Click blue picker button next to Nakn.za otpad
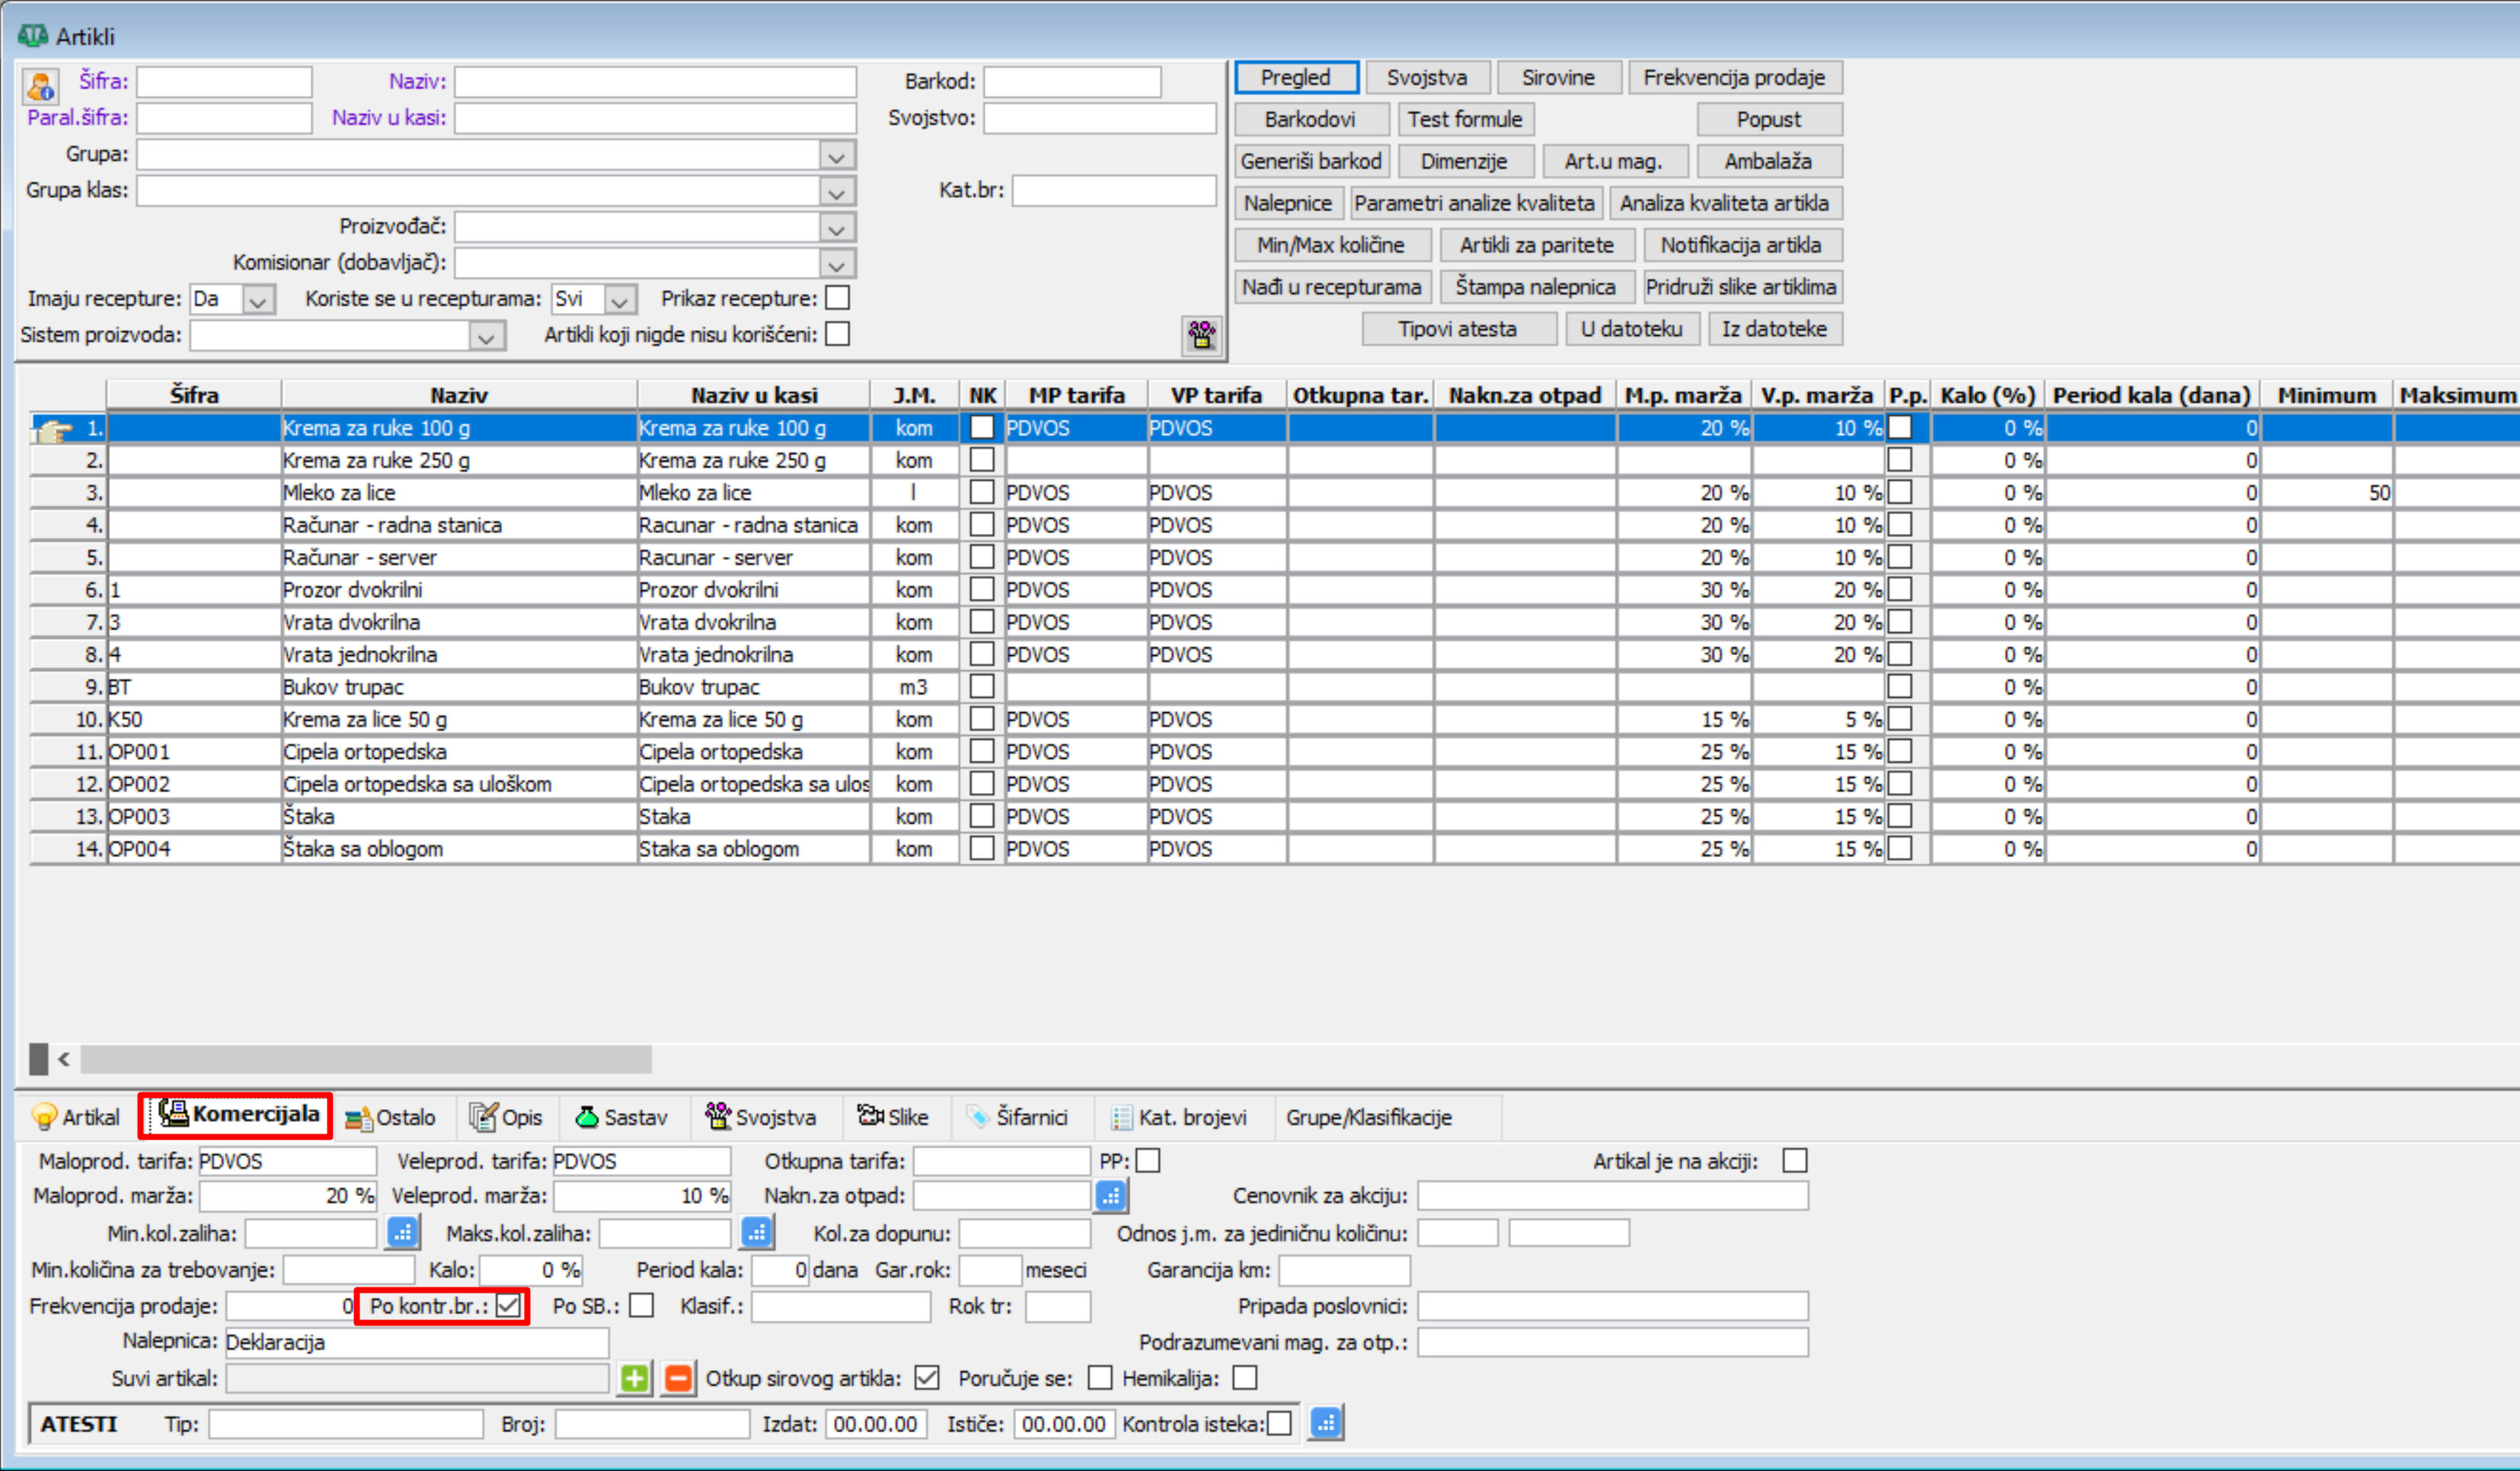This screenshot has height=1471, width=2520. click(x=1111, y=1196)
